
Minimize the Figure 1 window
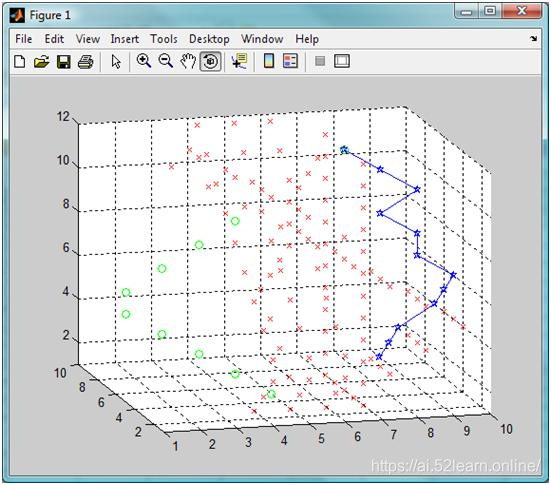(x=466, y=12)
